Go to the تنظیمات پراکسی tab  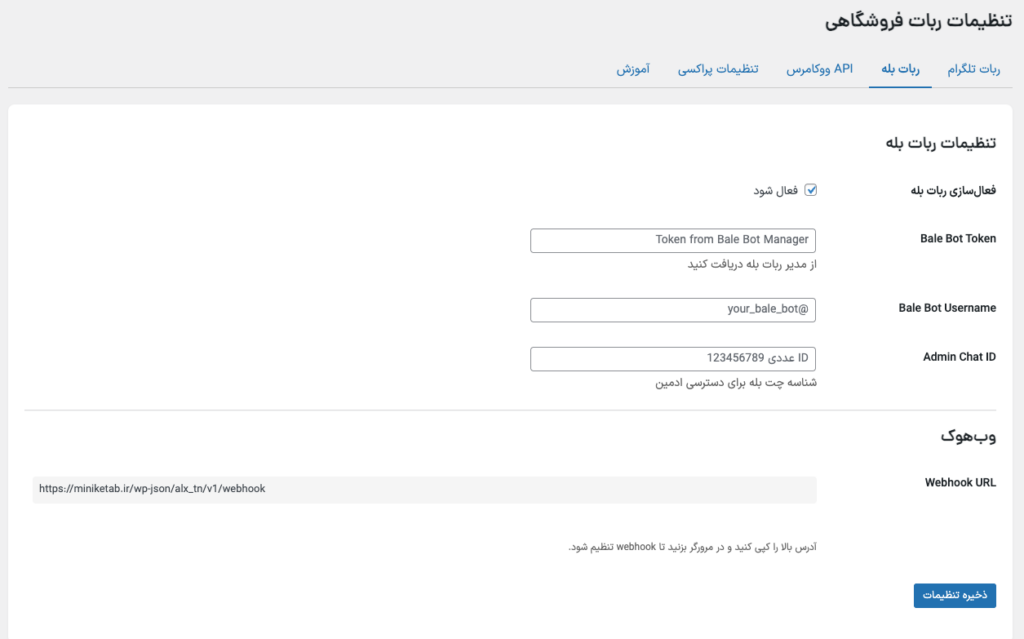pos(718,69)
